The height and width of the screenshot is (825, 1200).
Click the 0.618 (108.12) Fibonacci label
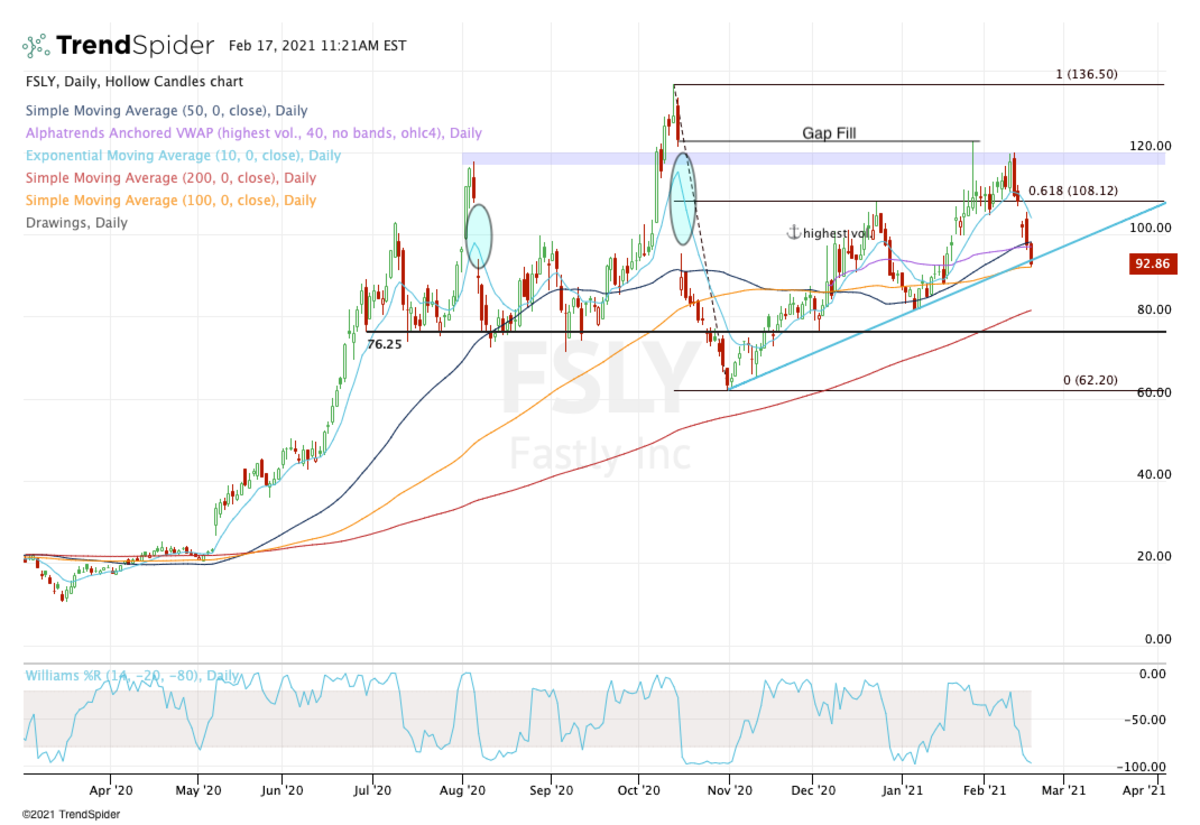(x=1074, y=191)
